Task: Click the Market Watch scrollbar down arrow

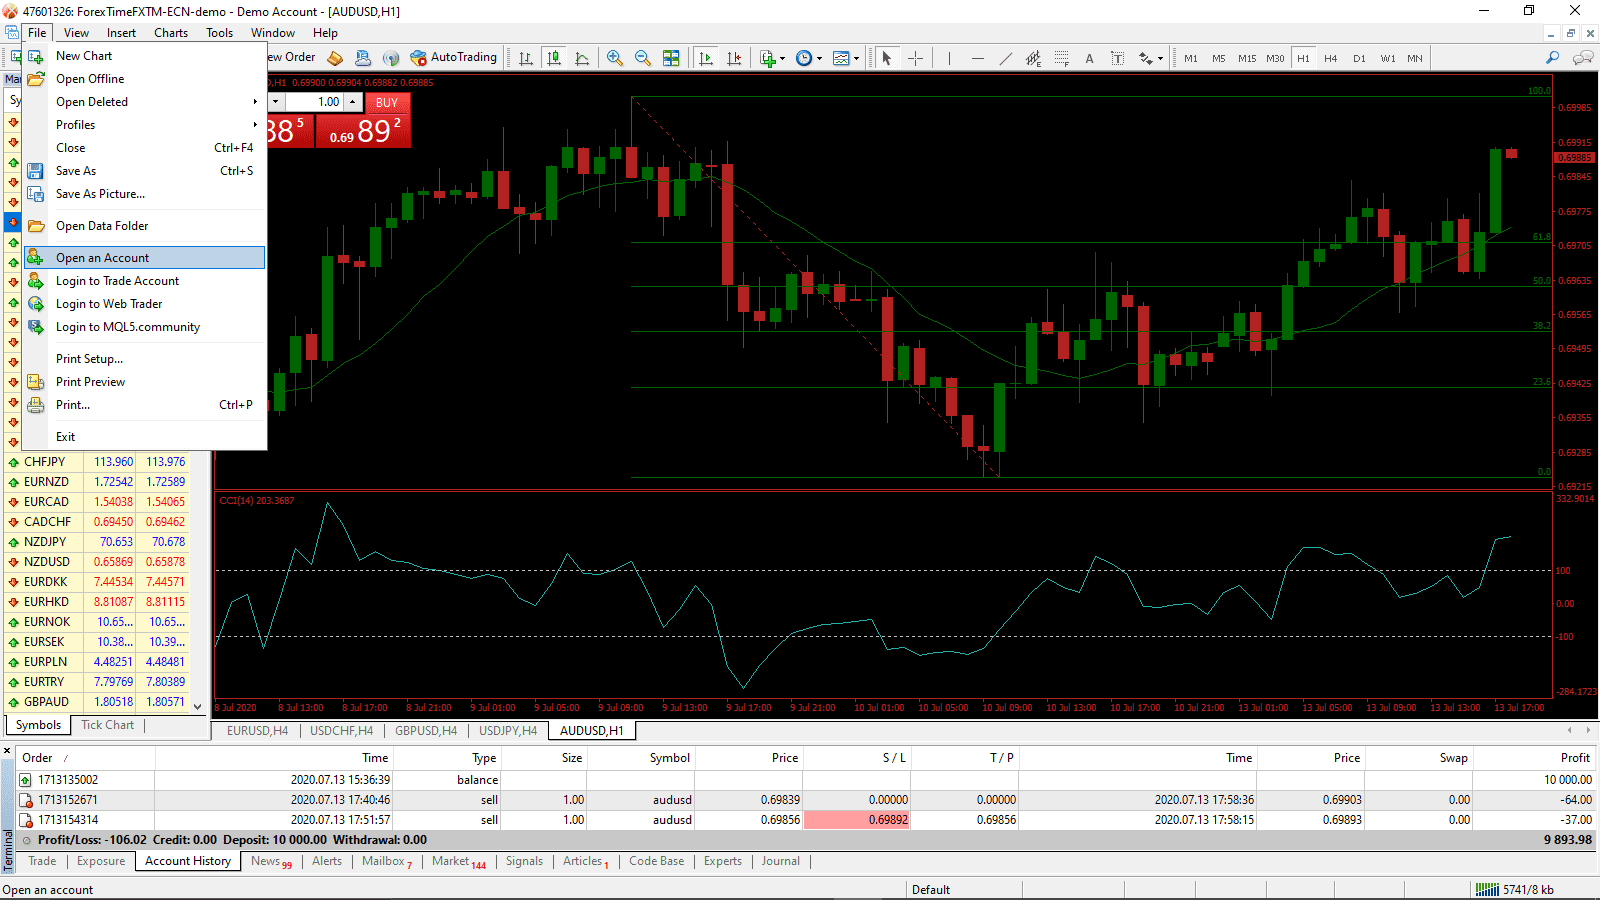Action: point(198,706)
